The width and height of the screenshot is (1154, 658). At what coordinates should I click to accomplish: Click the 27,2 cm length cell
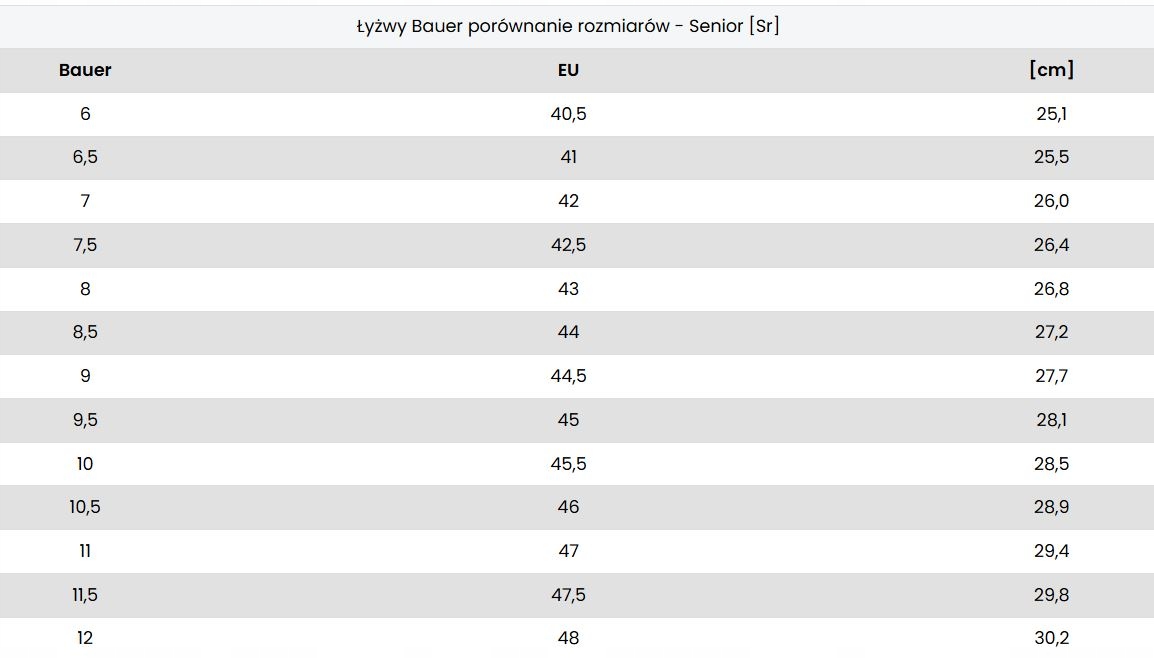tap(1051, 332)
